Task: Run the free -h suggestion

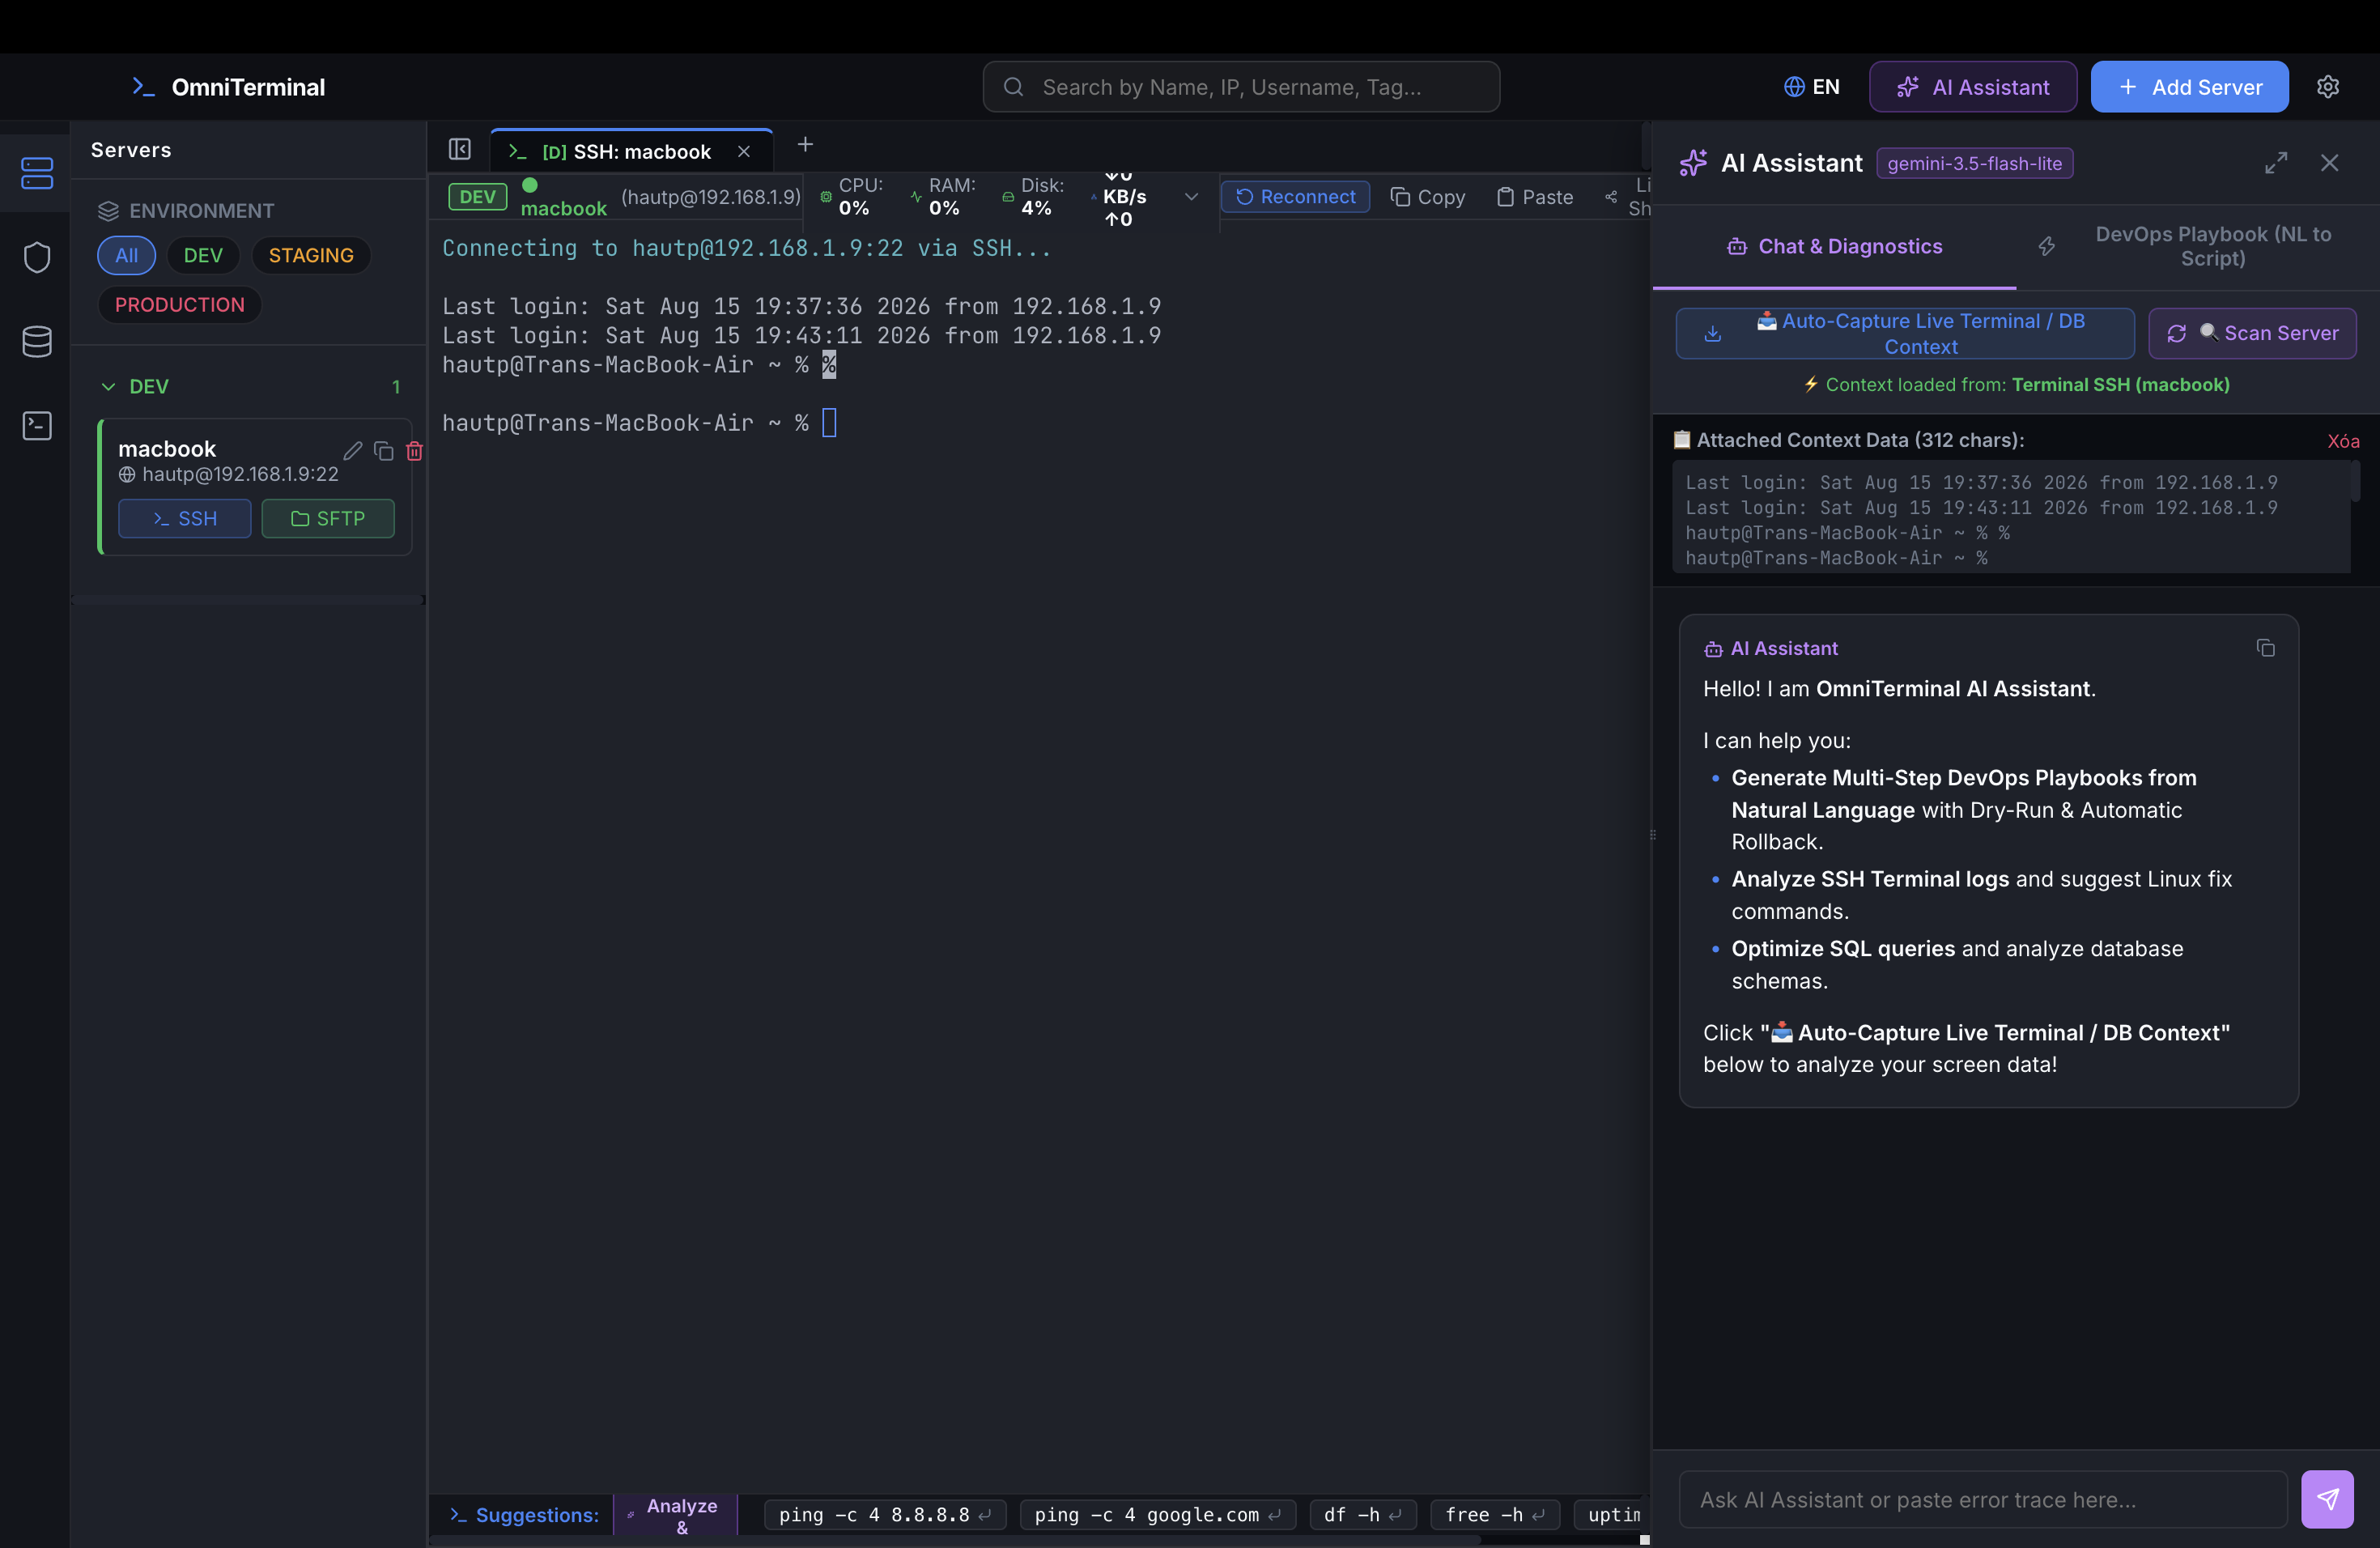Action: [1495, 1515]
